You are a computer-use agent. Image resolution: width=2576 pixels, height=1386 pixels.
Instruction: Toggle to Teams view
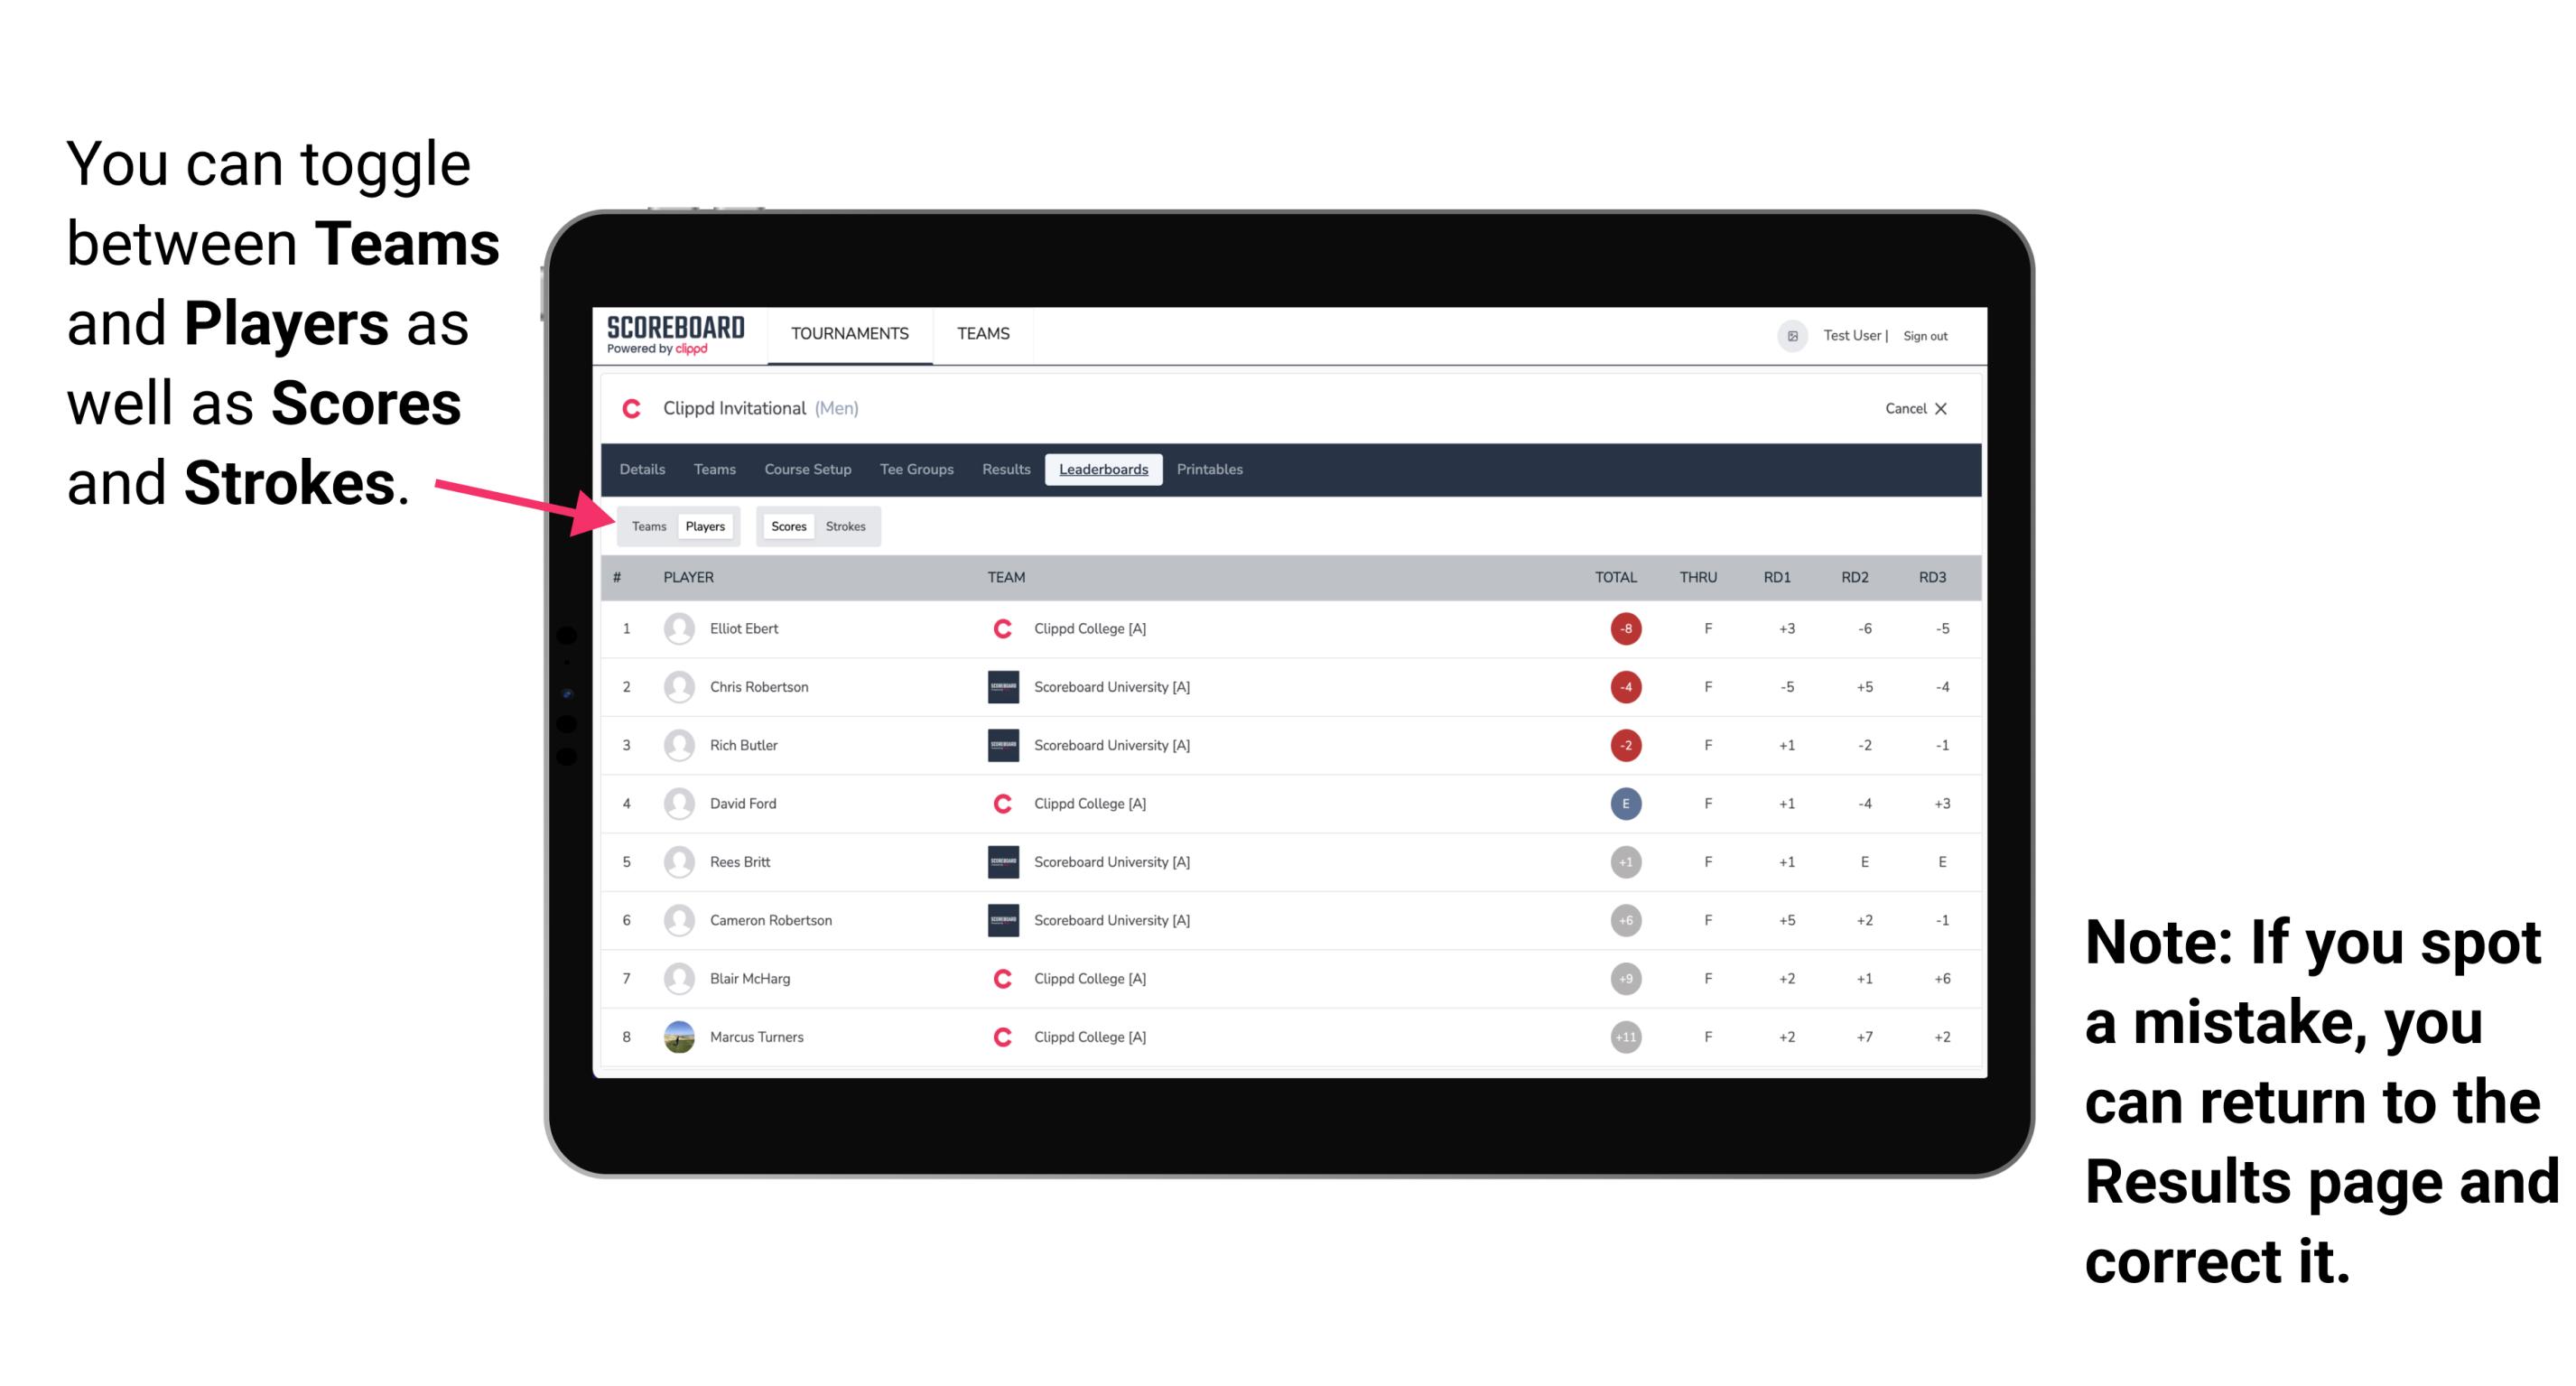pos(648,526)
